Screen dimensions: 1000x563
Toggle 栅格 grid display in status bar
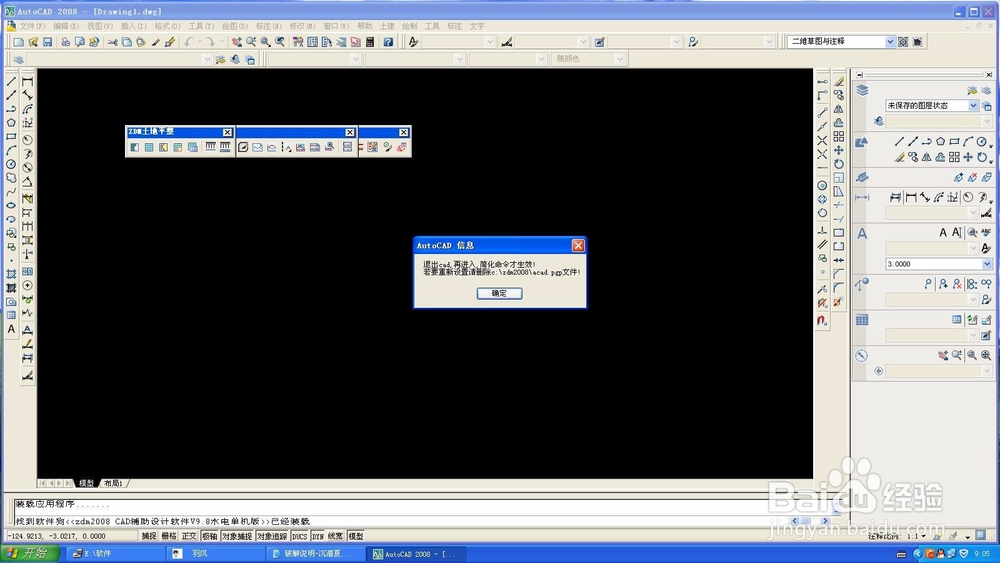169,536
